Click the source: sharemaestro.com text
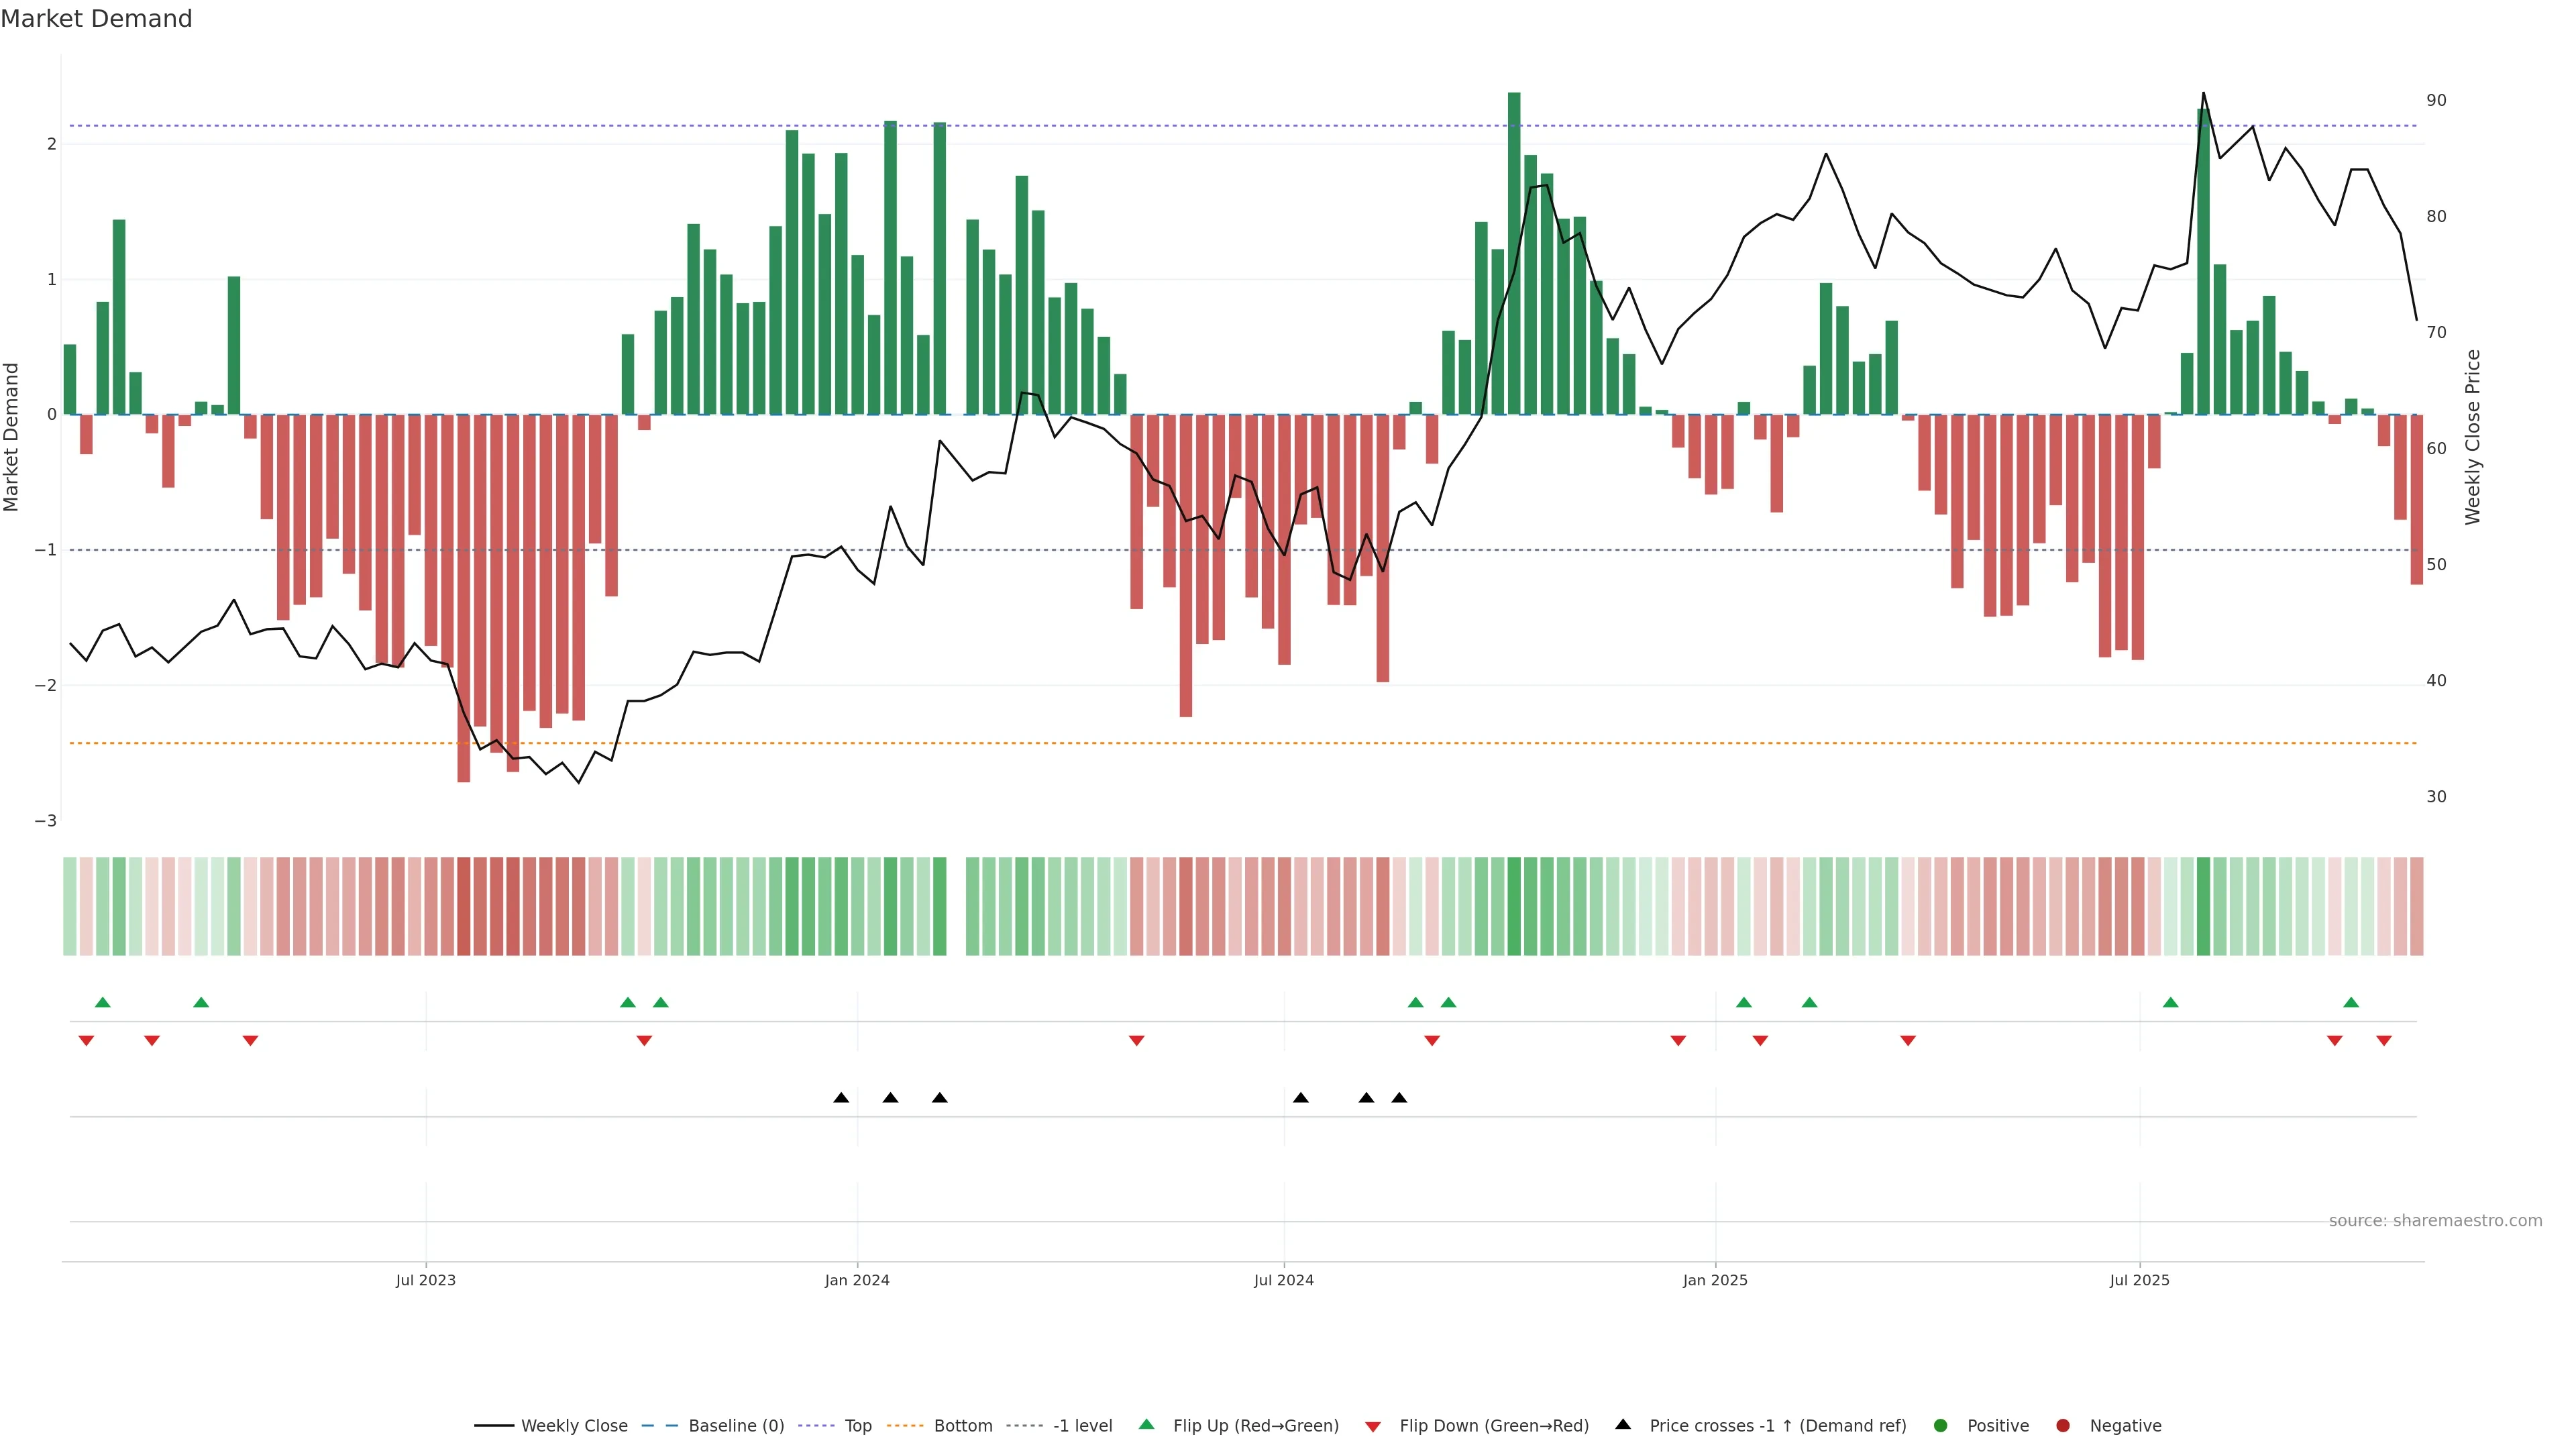This screenshot has width=2576, height=1449. [x=2435, y=1221]
